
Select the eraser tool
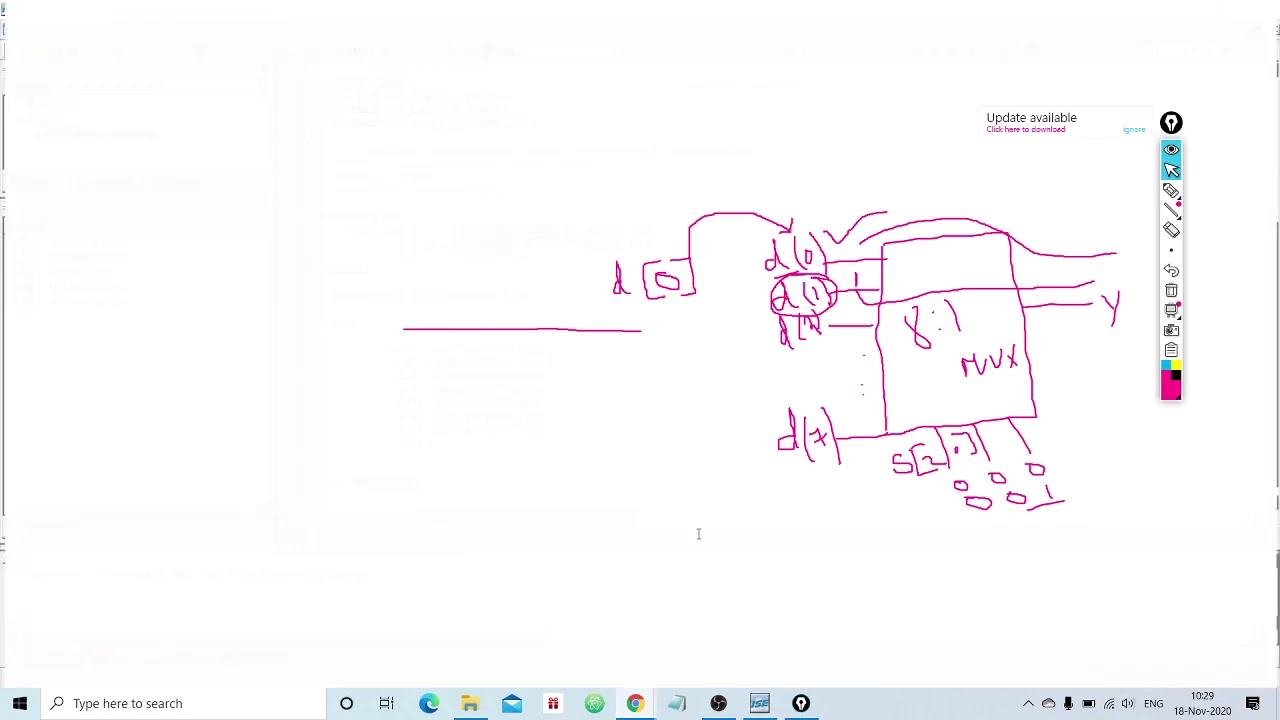[1171, 230]
